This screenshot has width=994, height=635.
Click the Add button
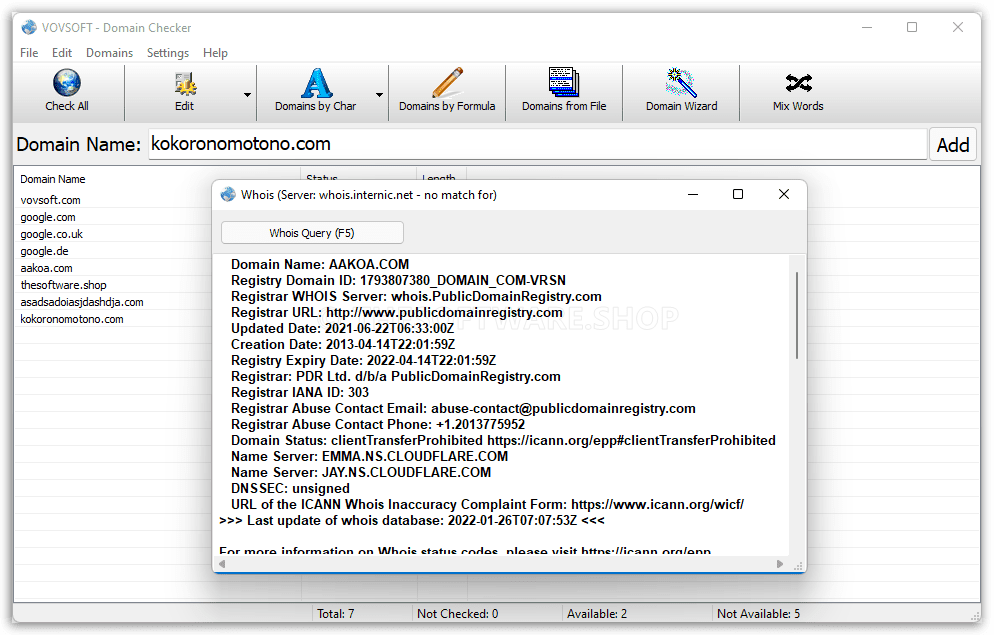tap(953, 144)
